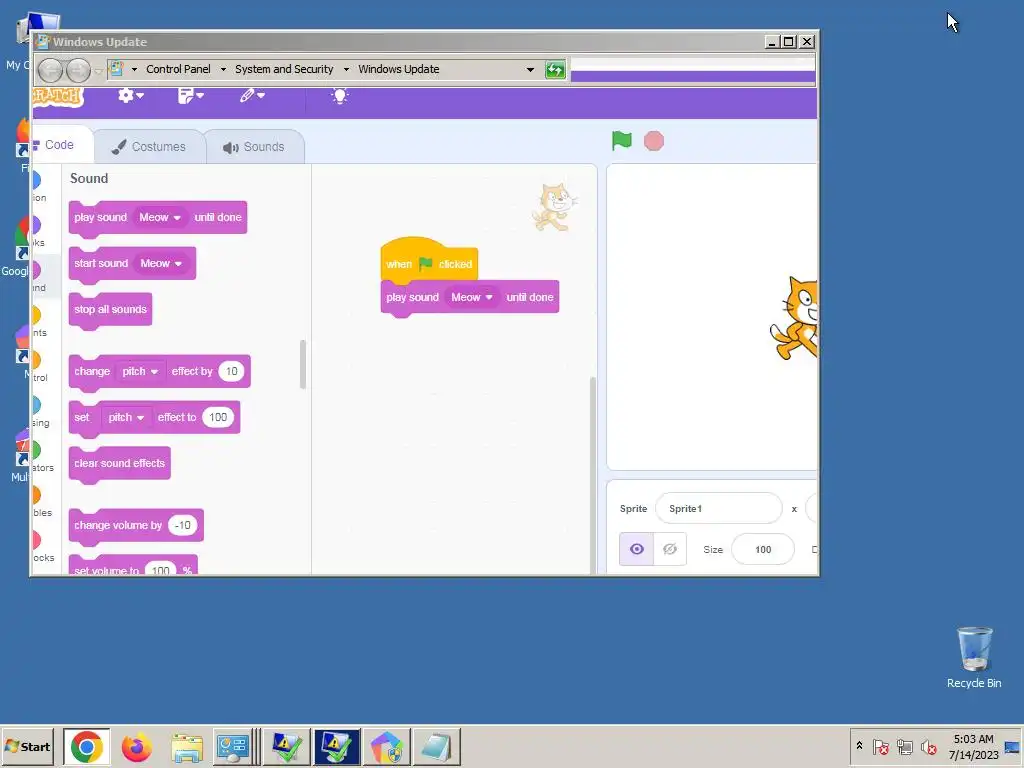
Task: Open the notepad taskbar icon
Action: [437, 747]
